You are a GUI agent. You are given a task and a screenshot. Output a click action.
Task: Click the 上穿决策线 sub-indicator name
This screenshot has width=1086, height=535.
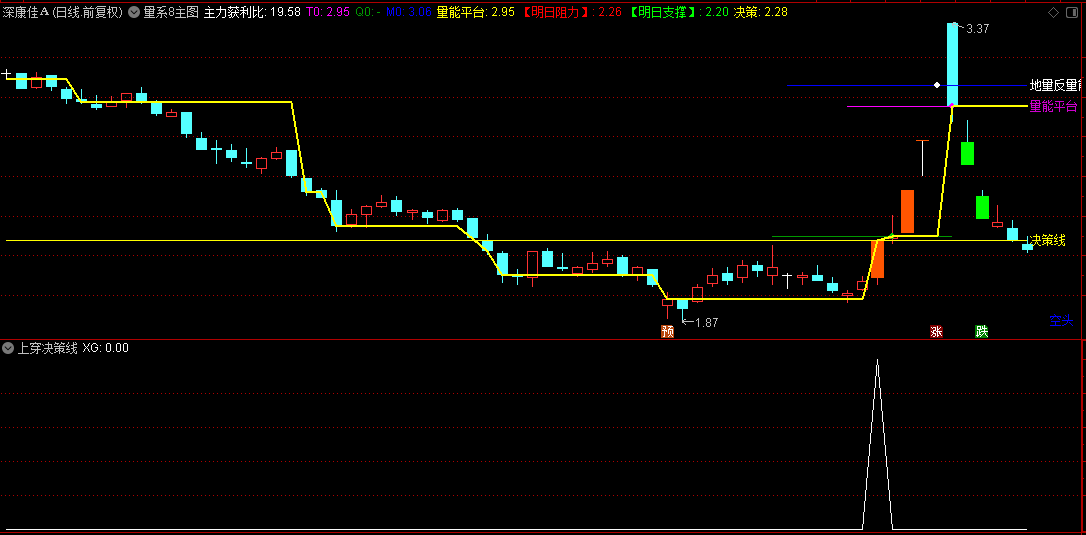(x=47, y=348)
